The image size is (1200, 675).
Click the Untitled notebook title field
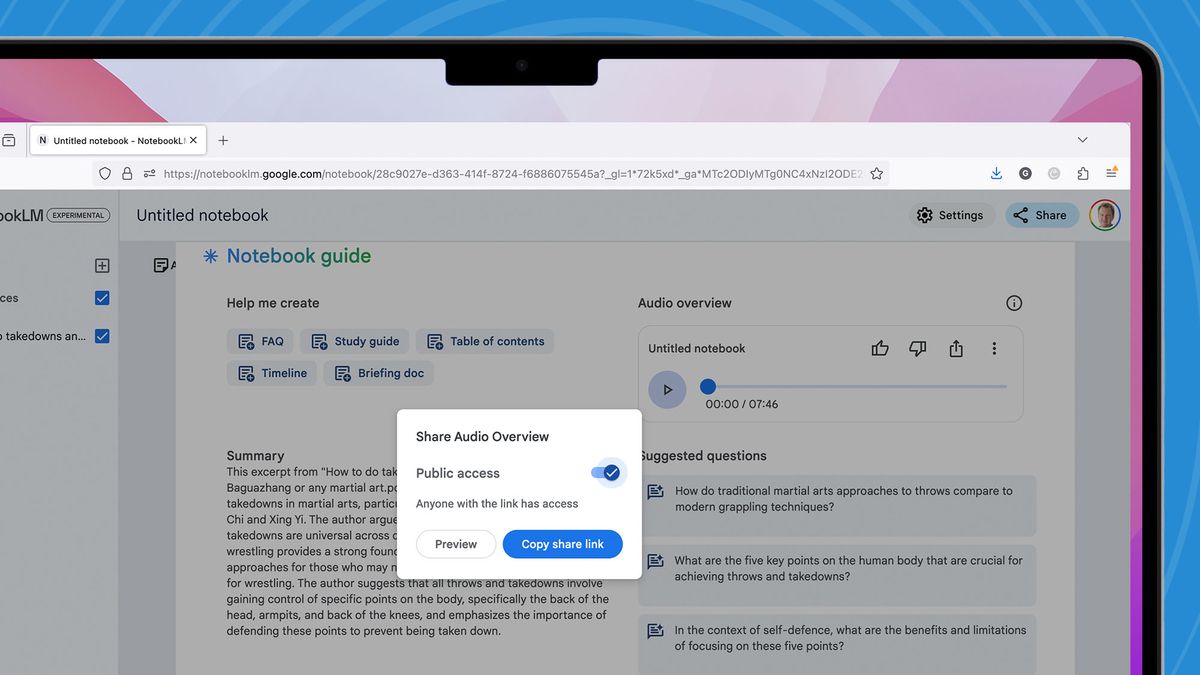pyautogui.click(x=203, y=215)
